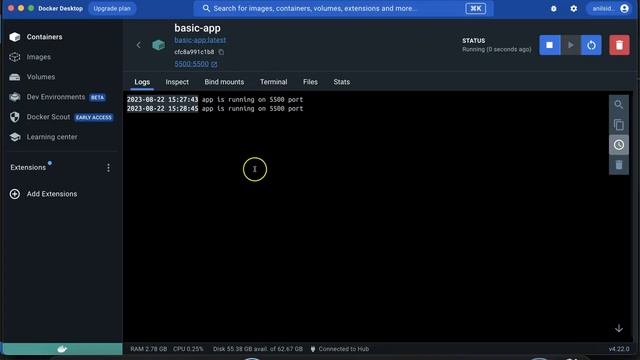Open the Learning center

point(52,137)
